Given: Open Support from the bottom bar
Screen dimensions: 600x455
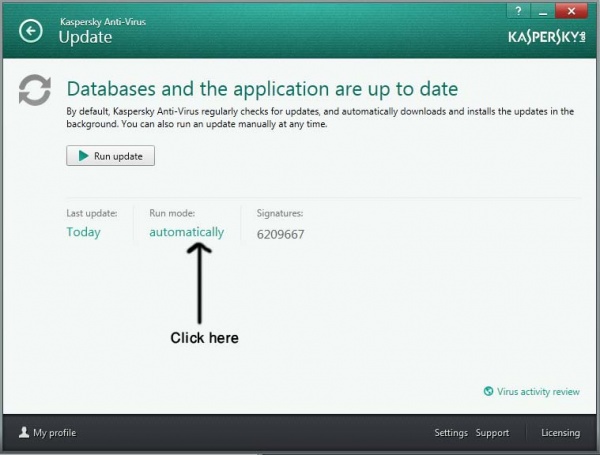Looking at the screenshot, I should click(x=492, y=433).
